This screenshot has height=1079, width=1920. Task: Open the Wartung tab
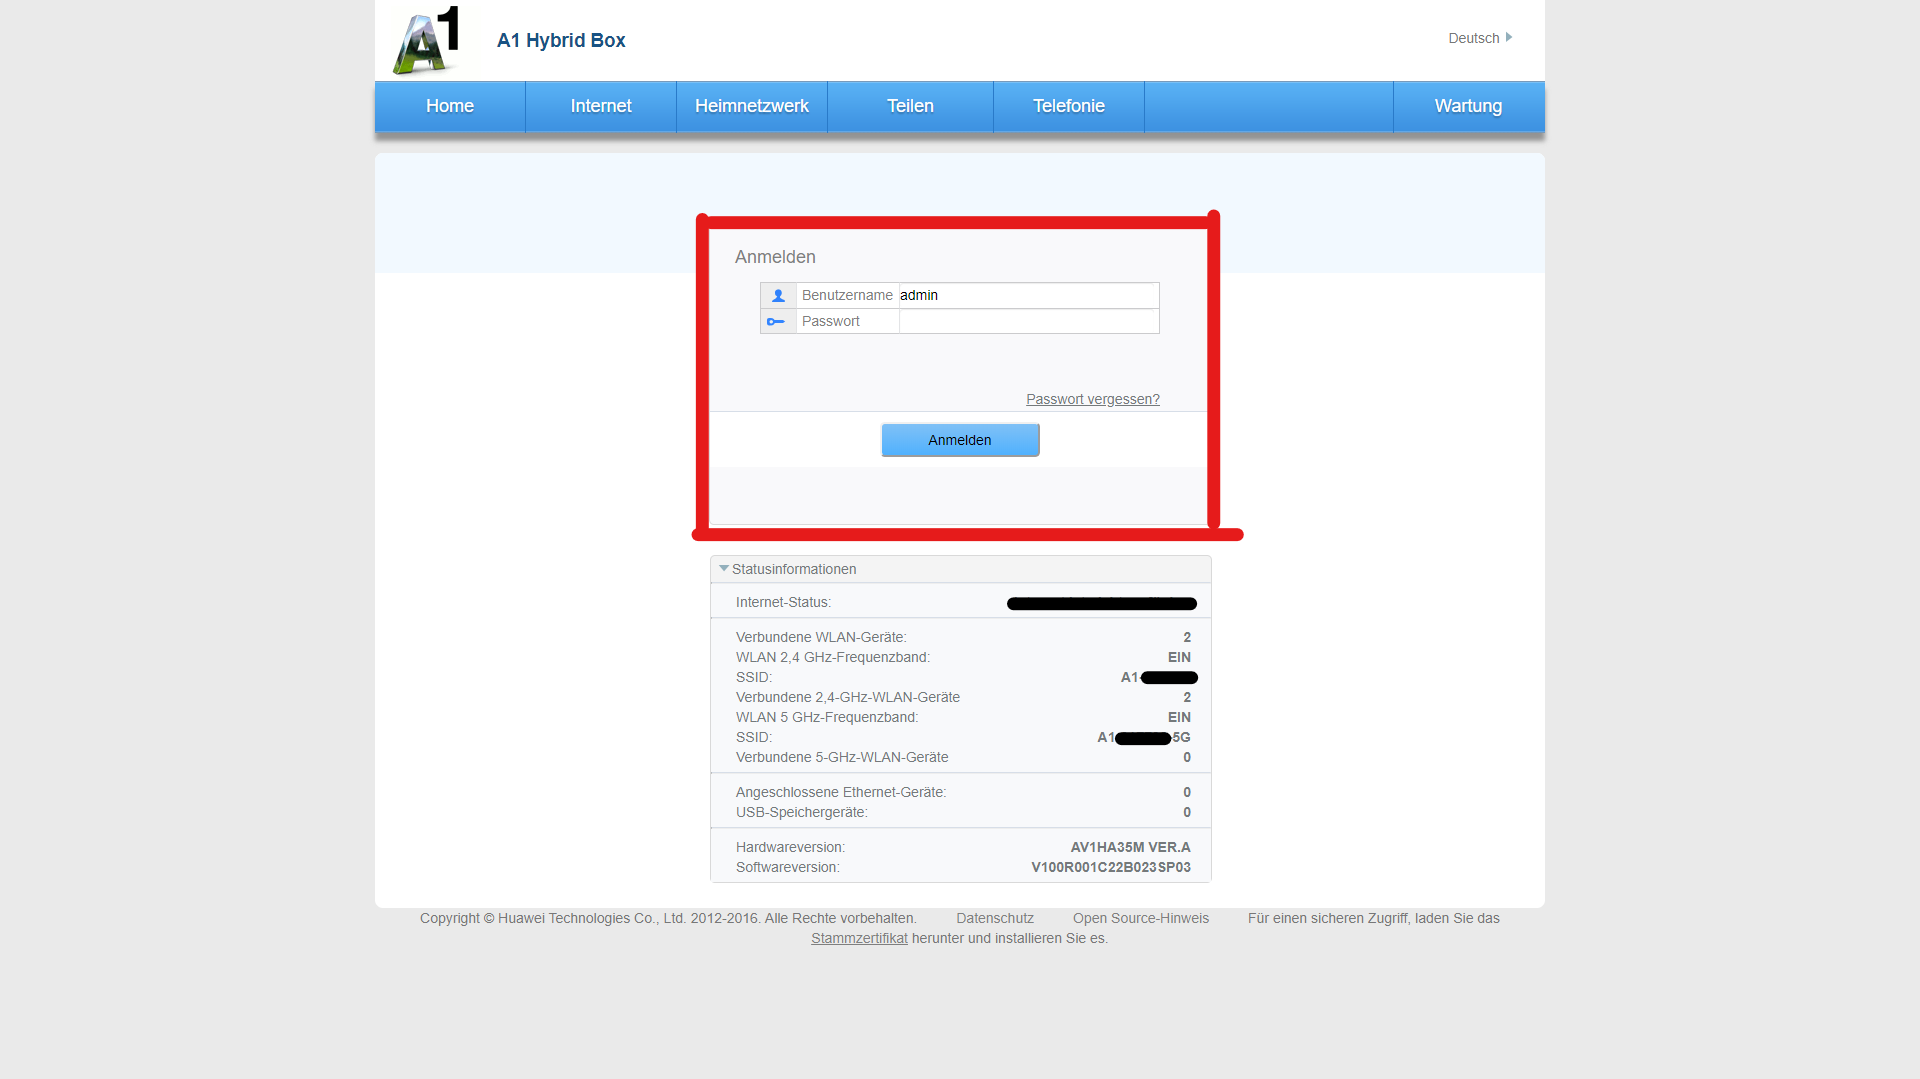tap(1468, 106)
